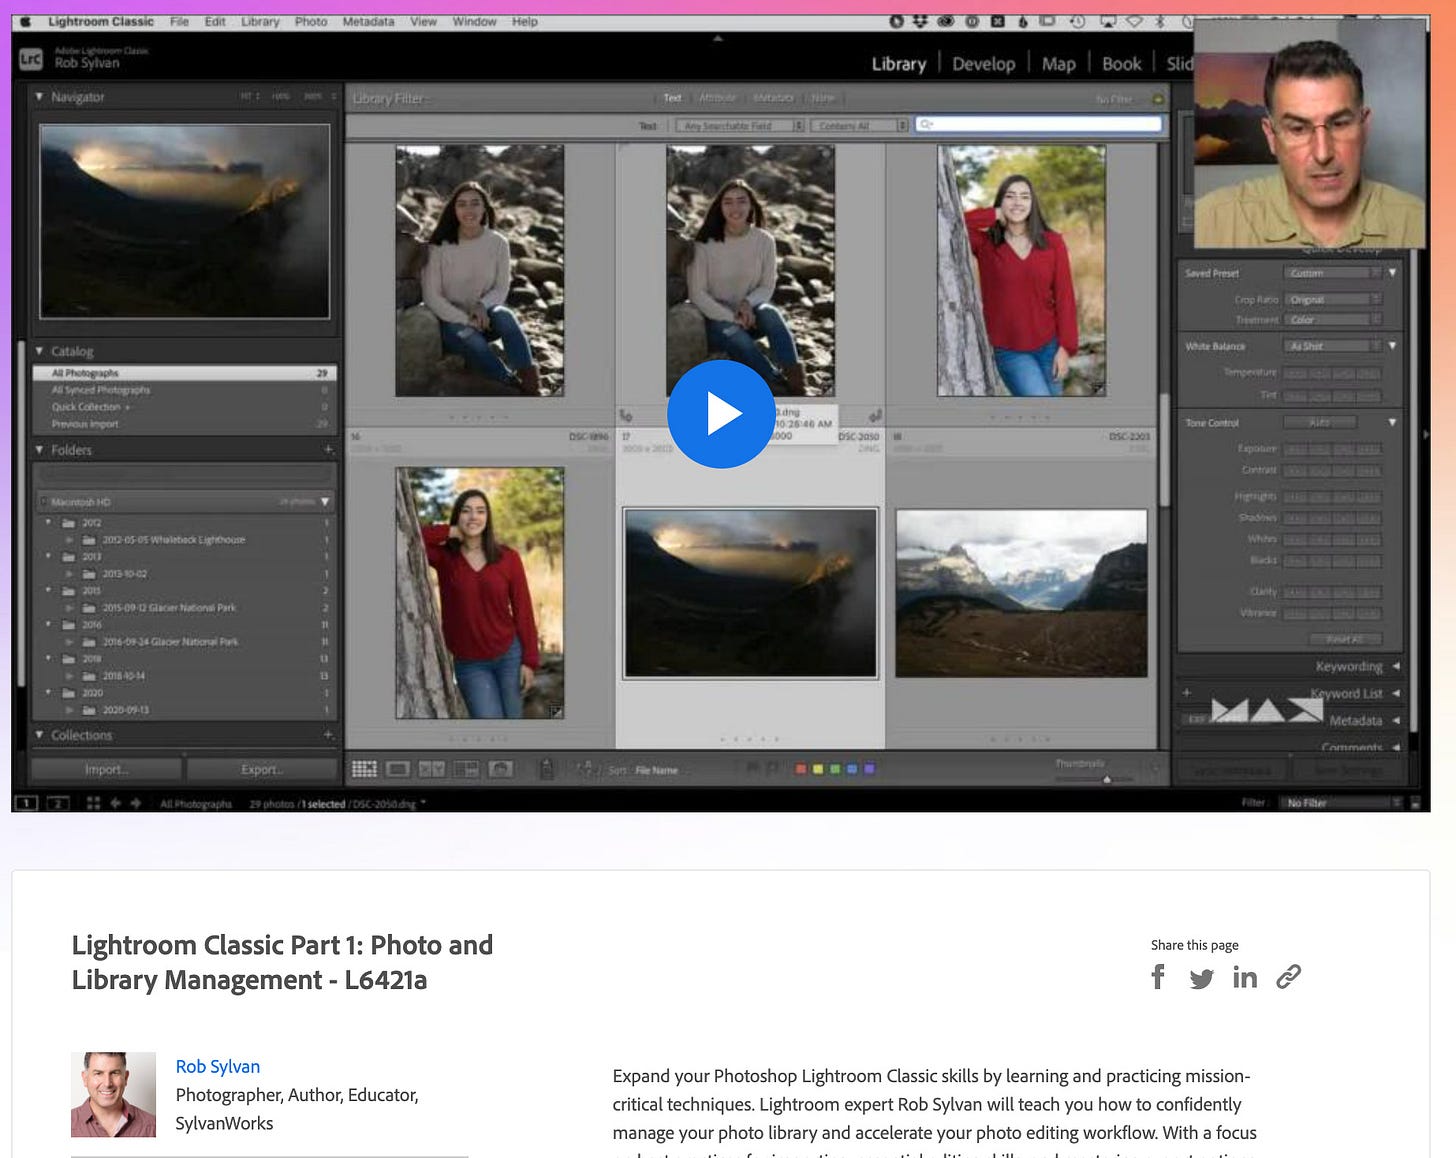Open the File menu
The width and height of the screenshot is (1456, 1158).
179,21
